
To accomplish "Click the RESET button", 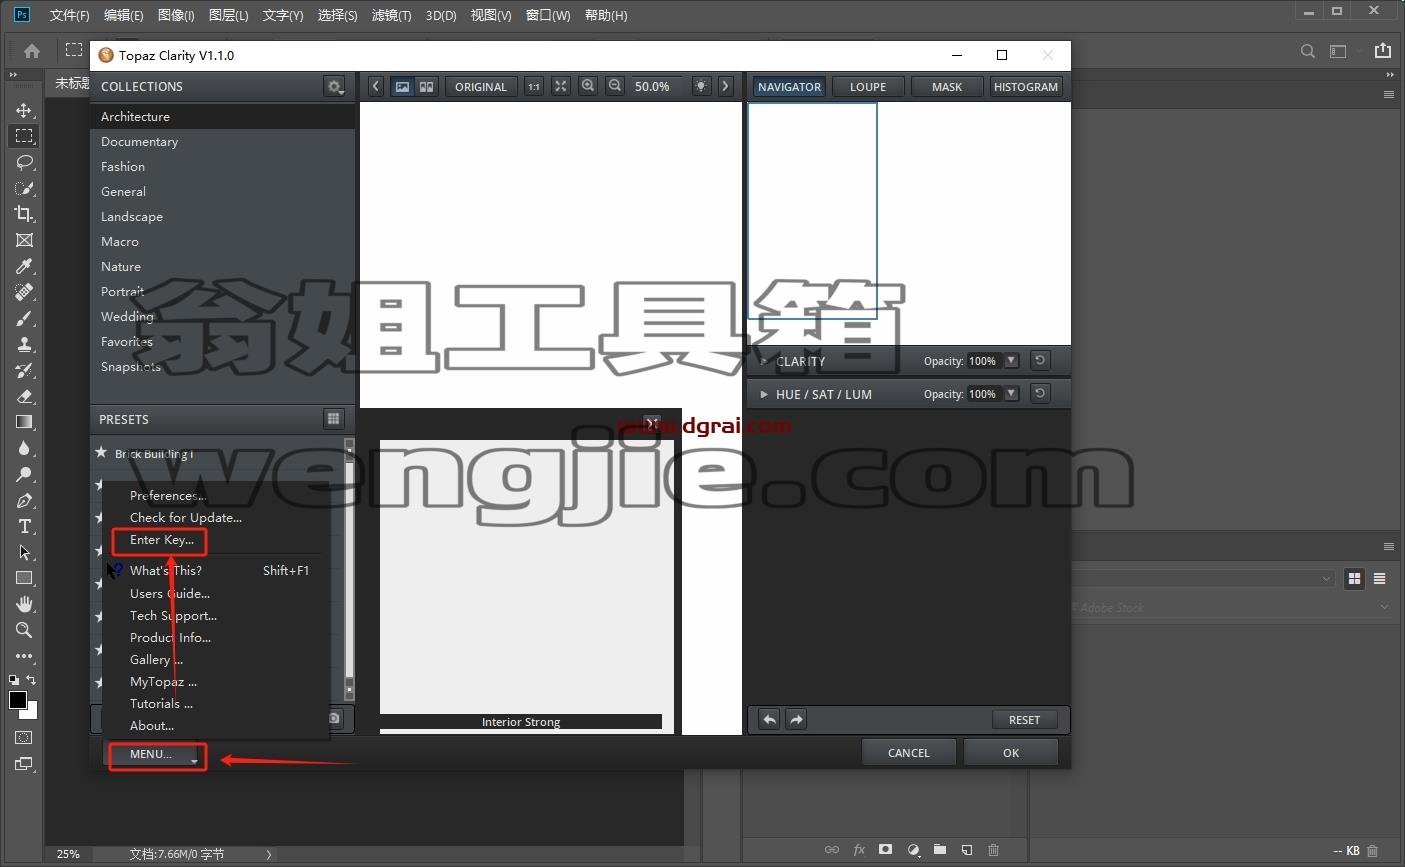I will [x=1024, y=719].
